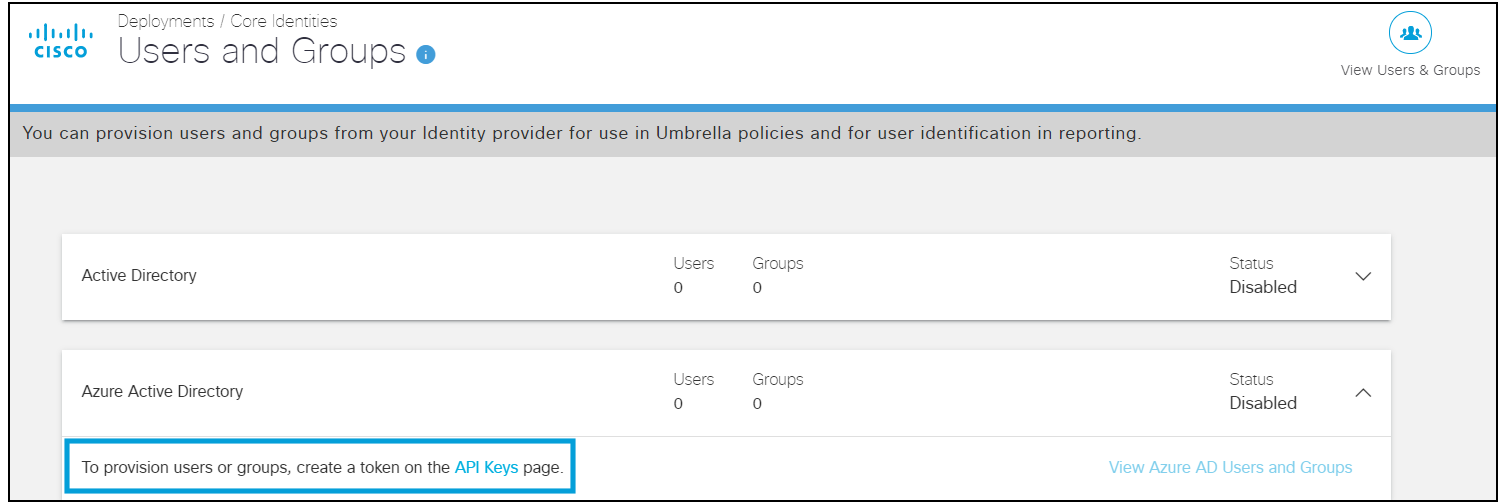Screen dimensions: 1498x504
Task: Click the Users and Groups page heading
Action: 262,52
